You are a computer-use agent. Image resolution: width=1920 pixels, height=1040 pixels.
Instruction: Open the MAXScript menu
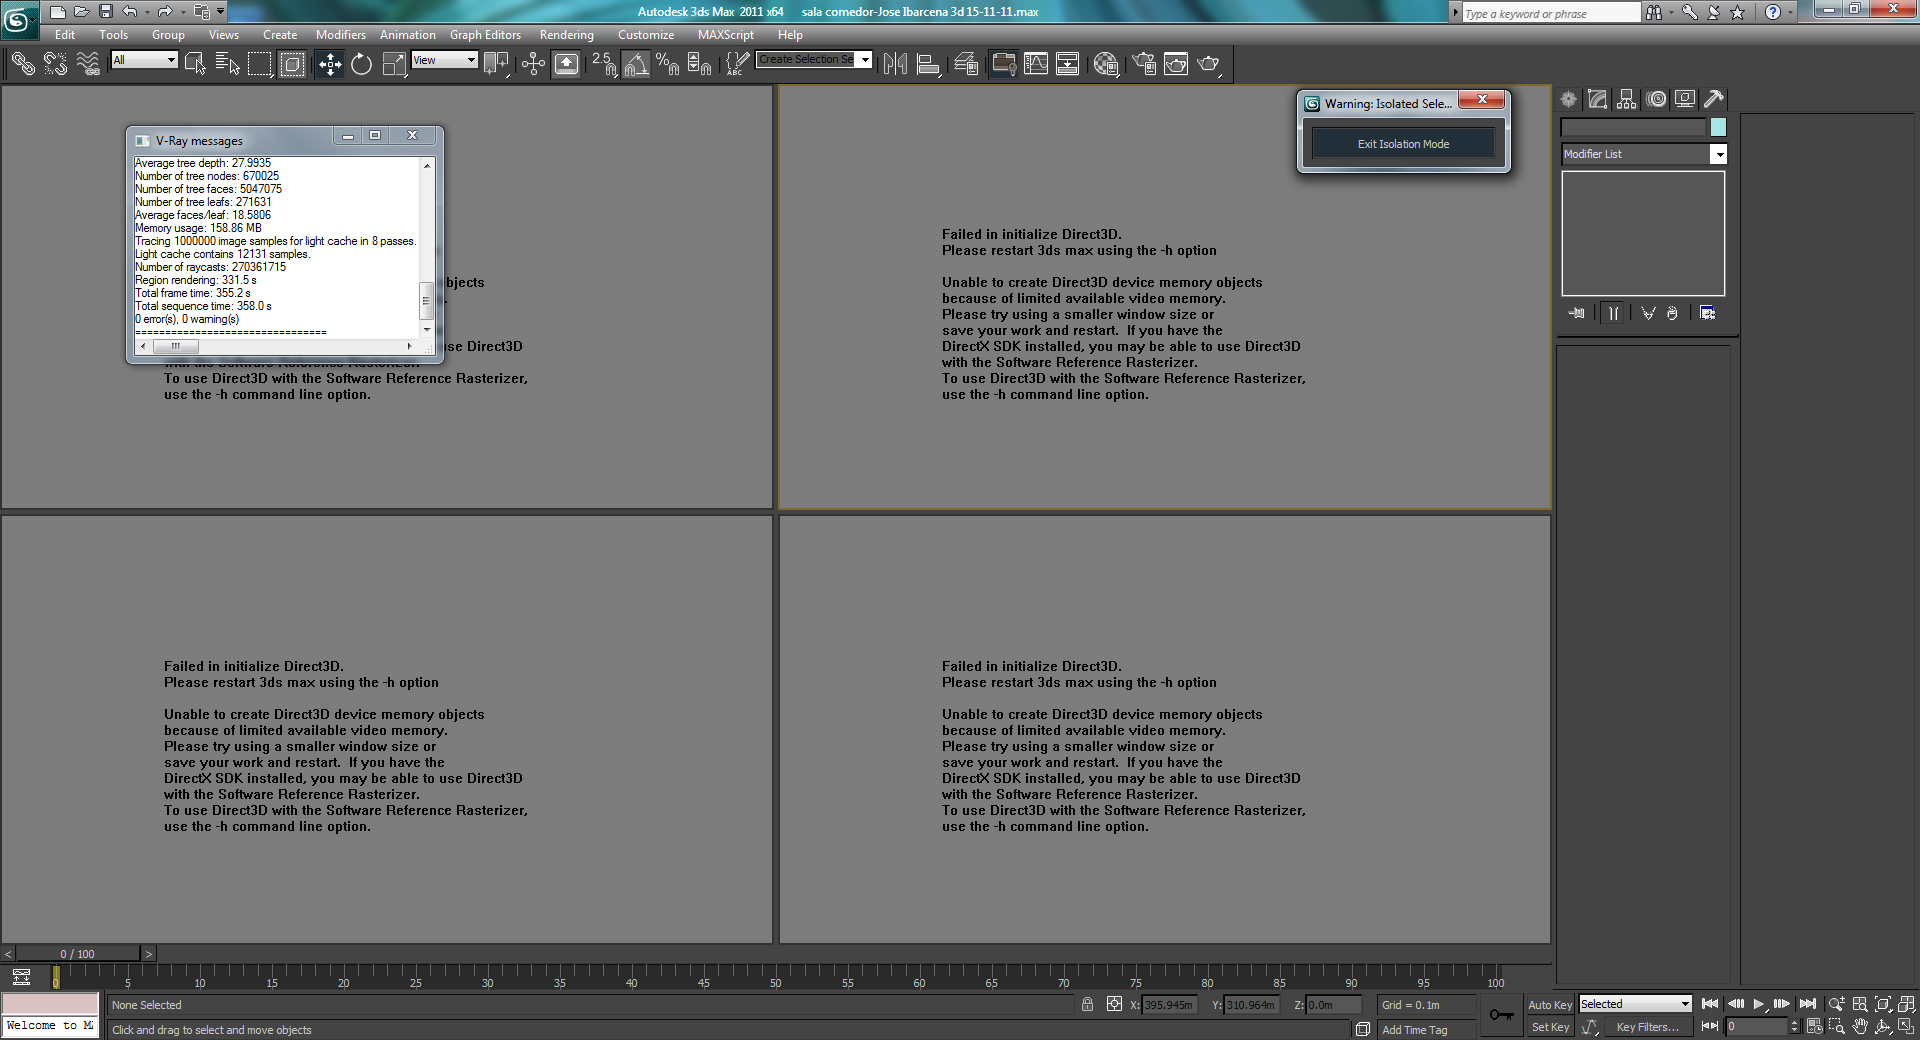pyautogui.click(x=726, y=35)
